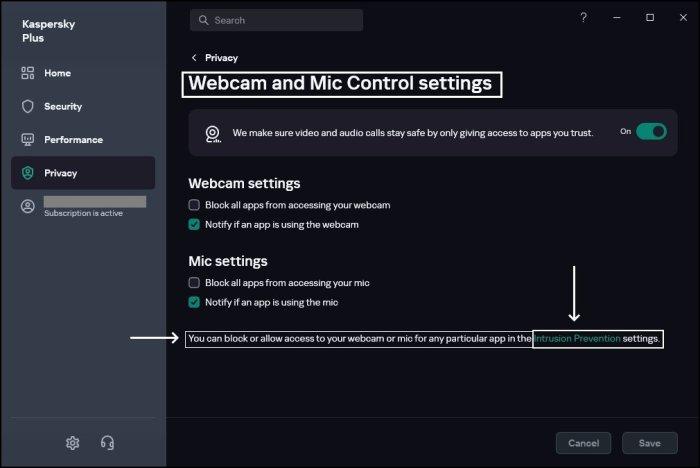The height and width of the screenshot is (468, 700).
Task: Click the Privacy shield icon in sidebar
Action: point(28,173)
